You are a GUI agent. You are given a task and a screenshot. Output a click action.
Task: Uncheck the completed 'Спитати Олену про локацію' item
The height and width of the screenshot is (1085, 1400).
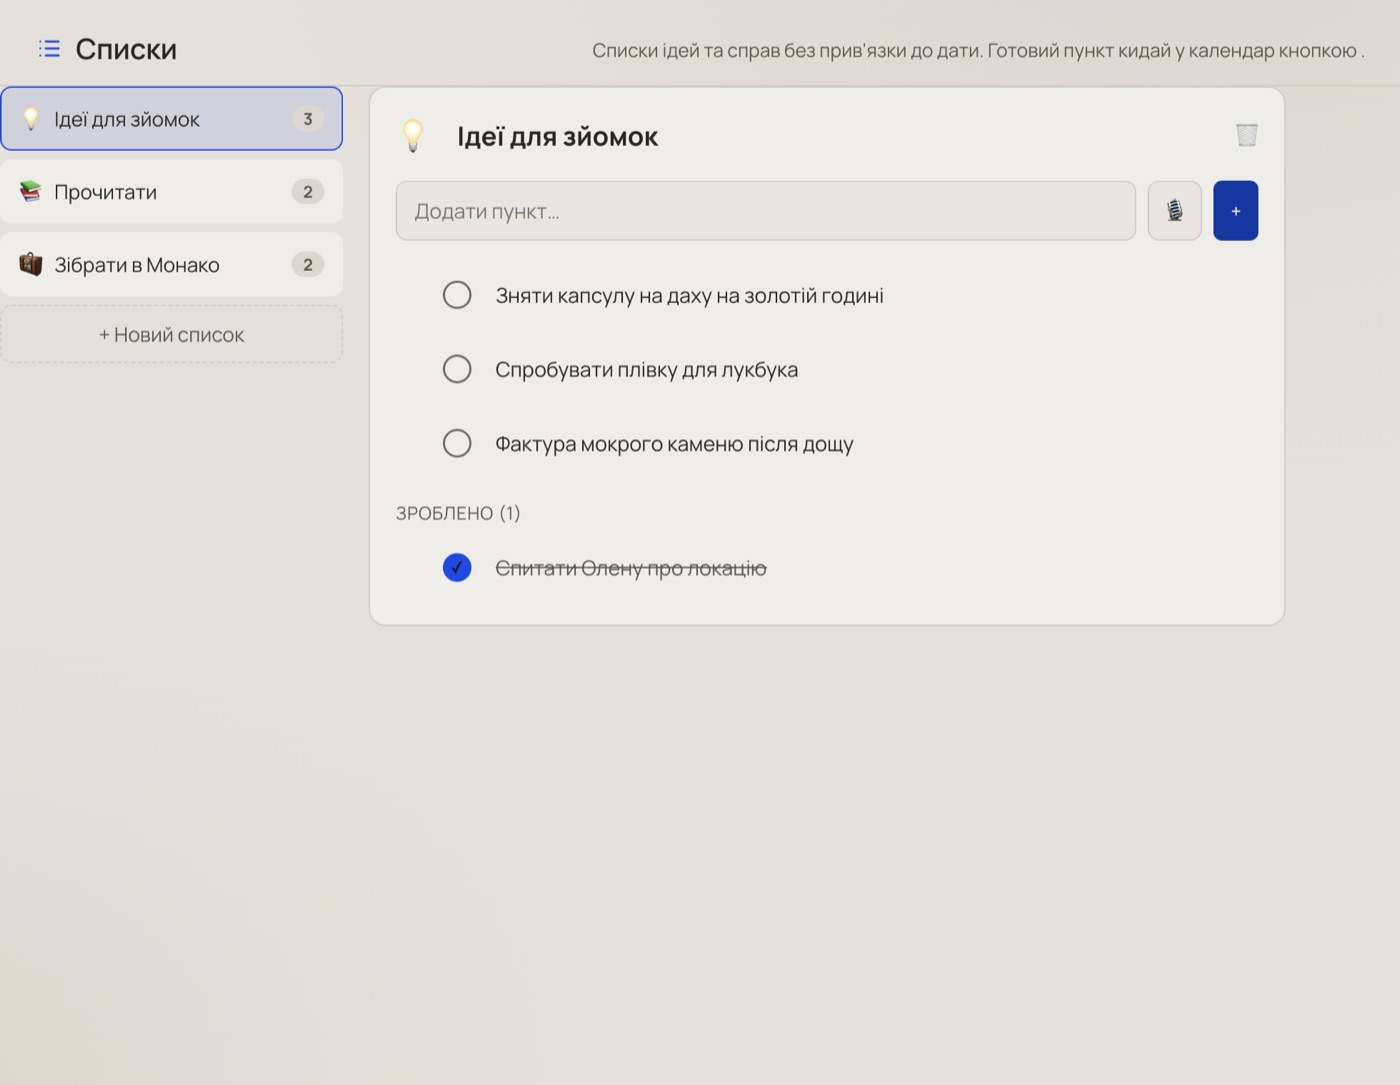click(x=457, y=567)
